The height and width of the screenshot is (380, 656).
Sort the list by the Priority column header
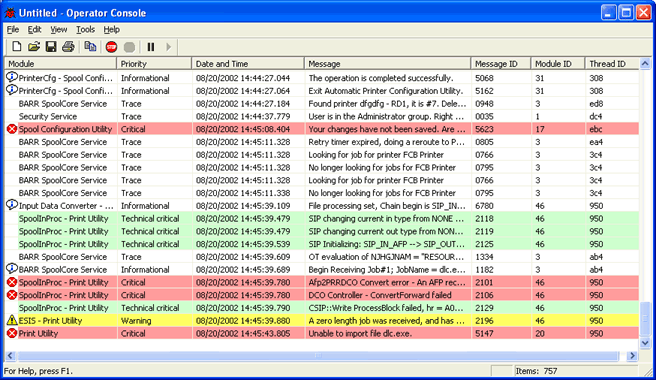pyautogui.click(x=154, y=64)
